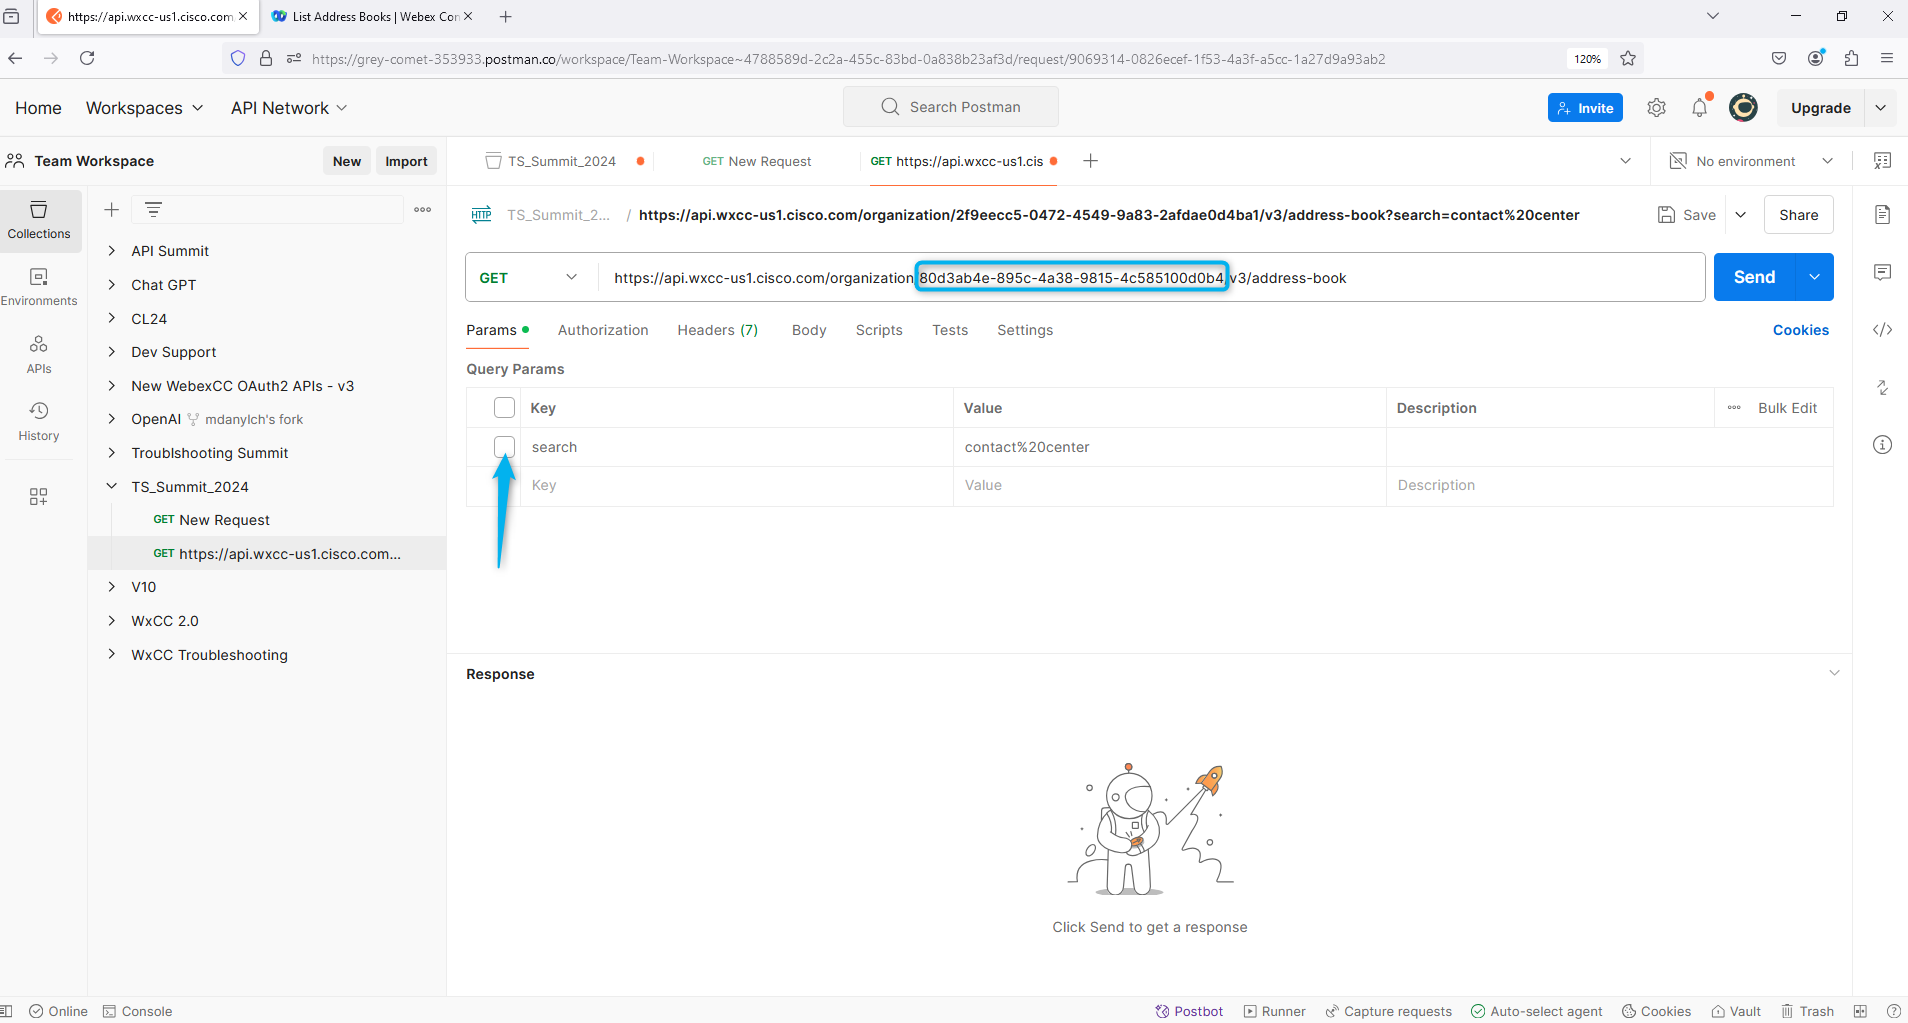1908x1023 pixels.
Task: Switch to the Authorization tab
Action: pyautogui.click(x=603, y=330)
